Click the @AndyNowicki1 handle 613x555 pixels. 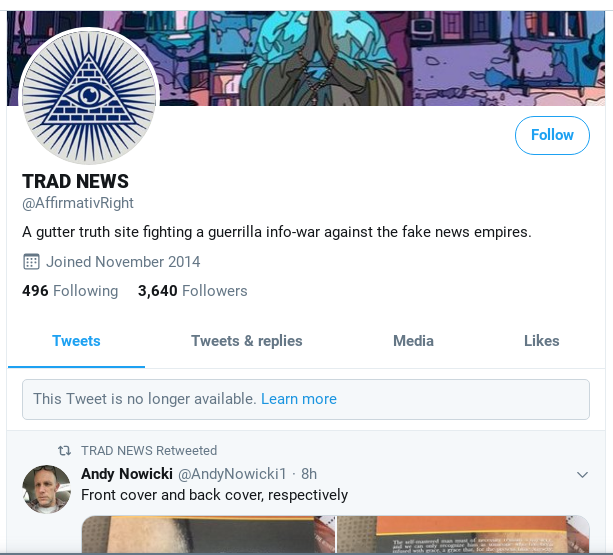[232, 474]
